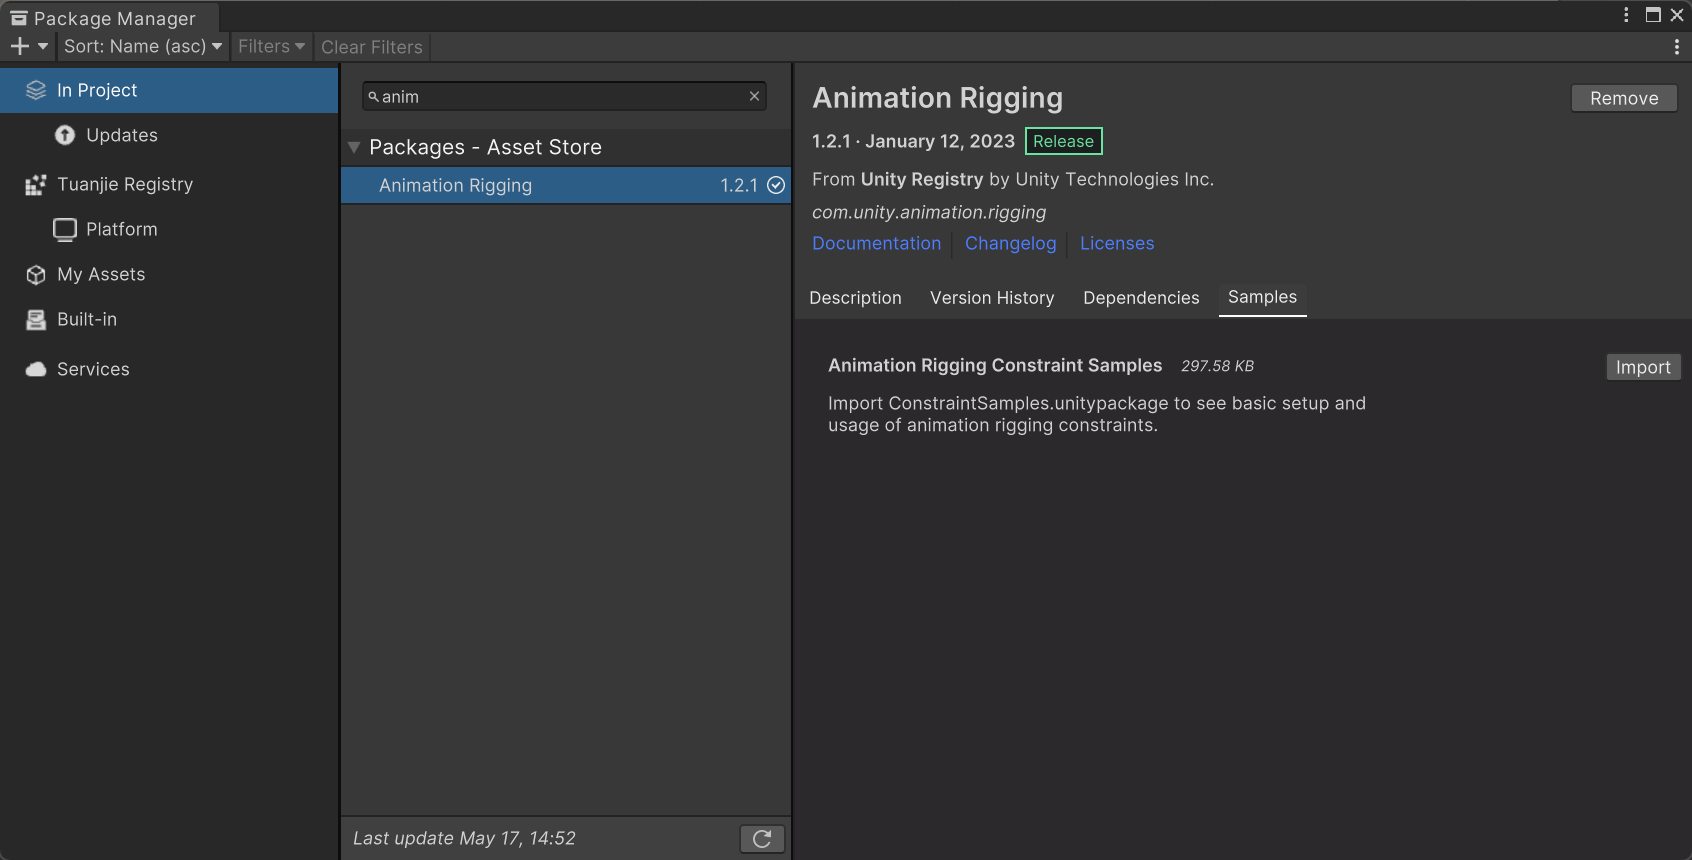The height and width of the screenshot is (860, 1692).
Task: Open the toolbar kebab menu on right
Action: coord(1676,47)
